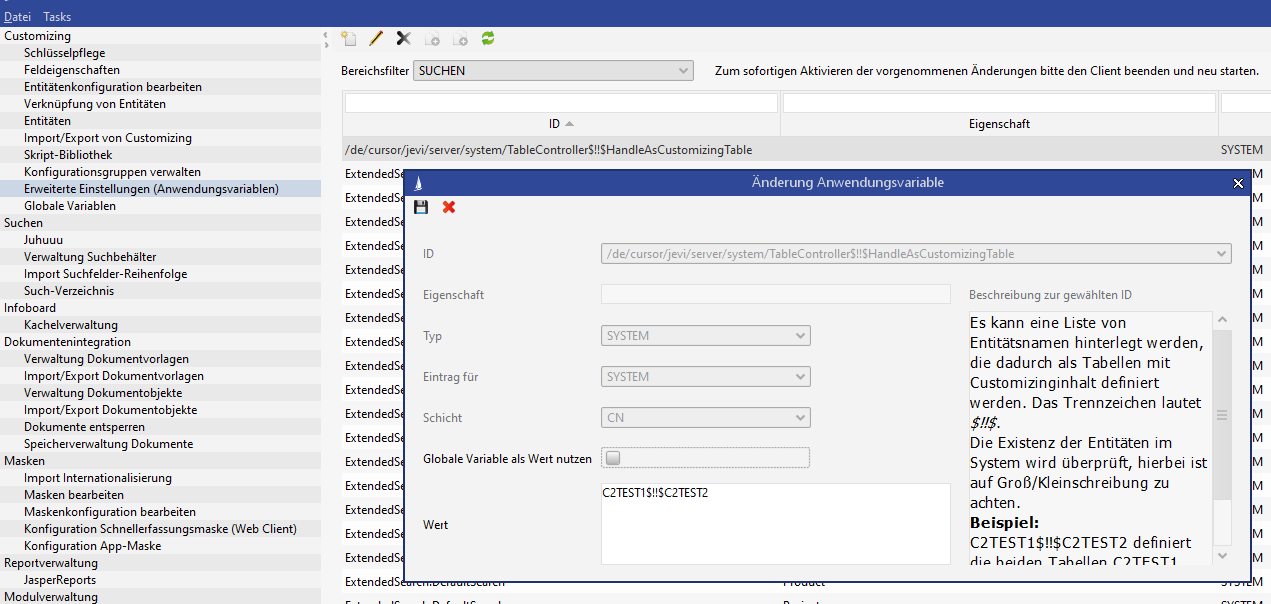
Task: Click the Wert text area
Action: point(775,525)
